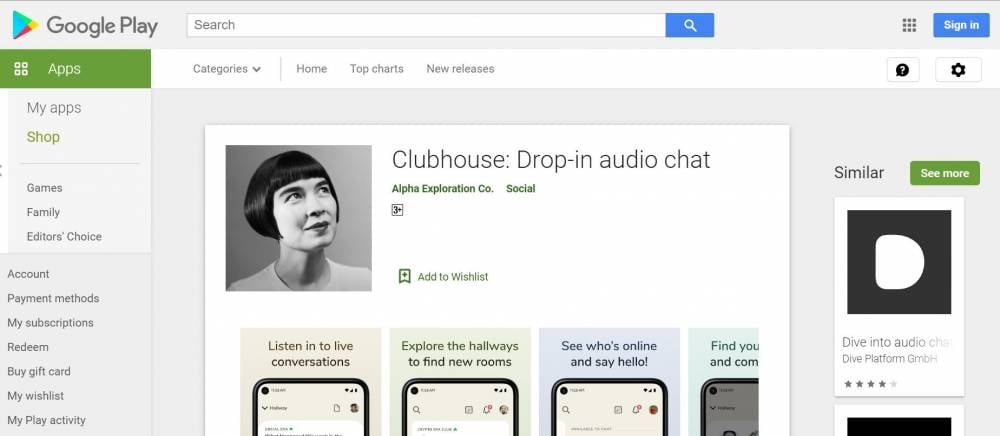This screenshot has width=1000, height=436.
Task: Open the Google apps grid icon
Action: coord(909,25)
